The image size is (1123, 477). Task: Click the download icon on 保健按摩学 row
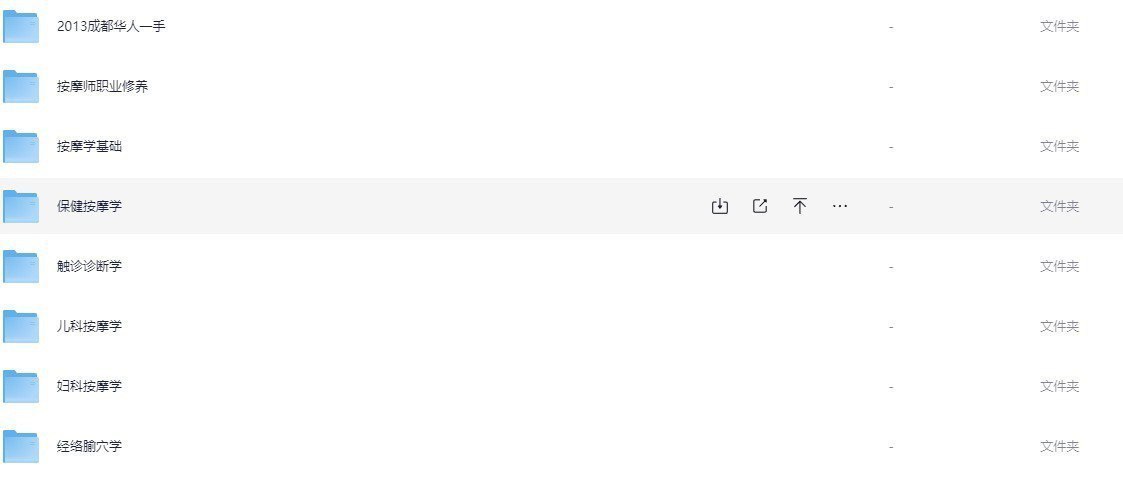(720, 206)
